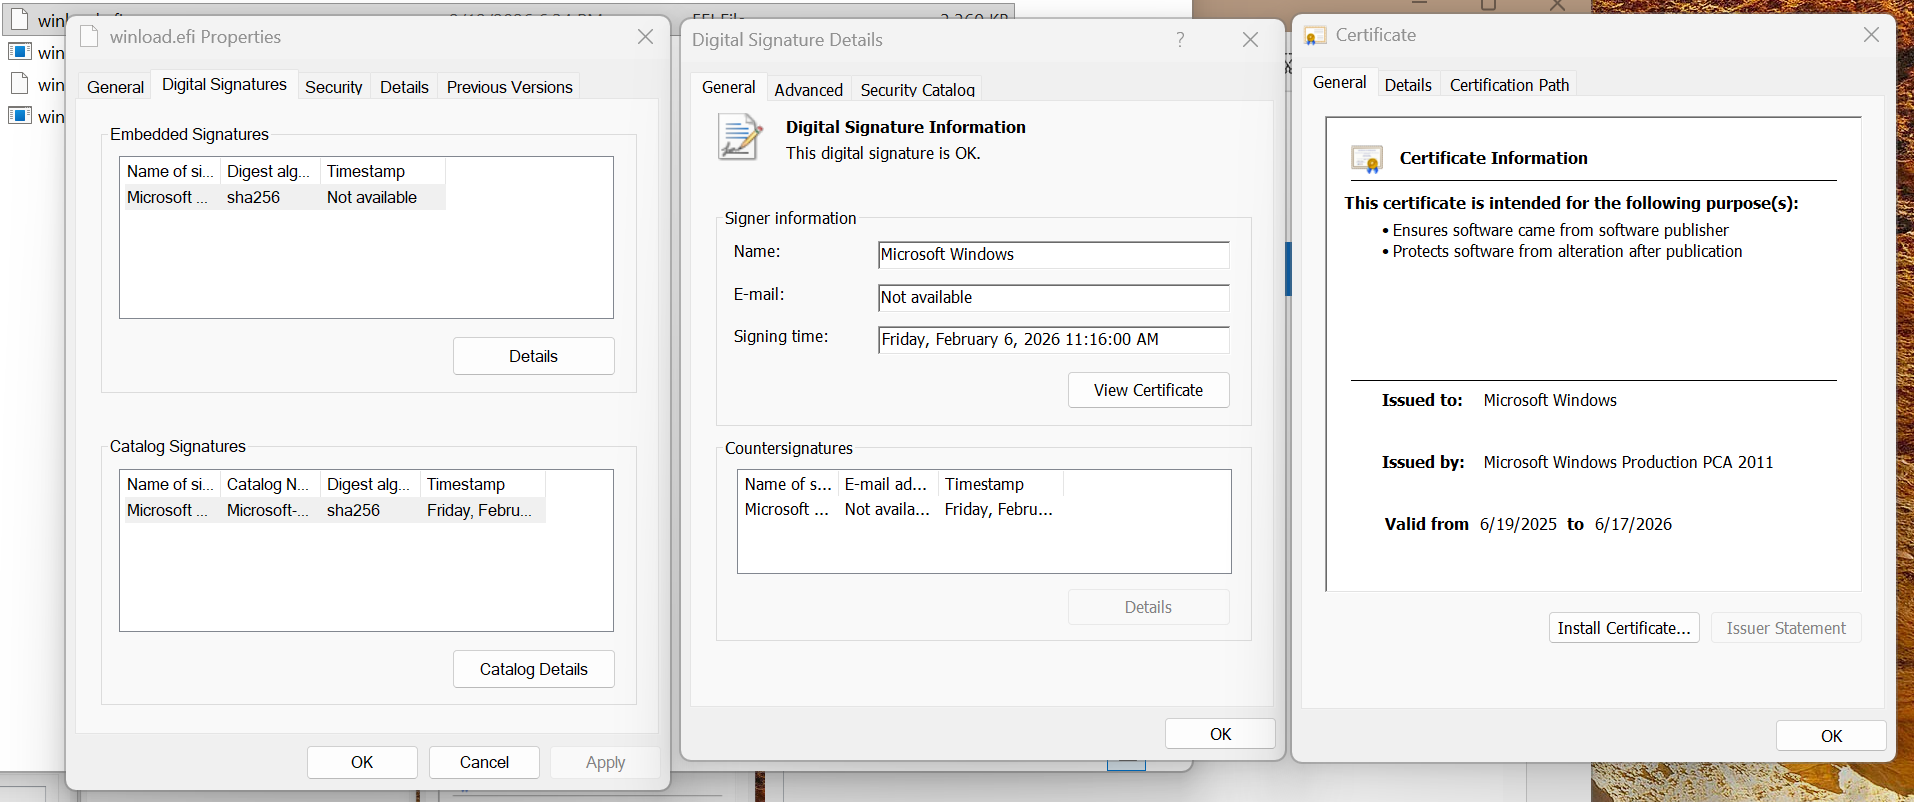
Task: Click the Microsoft-... catalog name cell
Action: pos(268,510)
